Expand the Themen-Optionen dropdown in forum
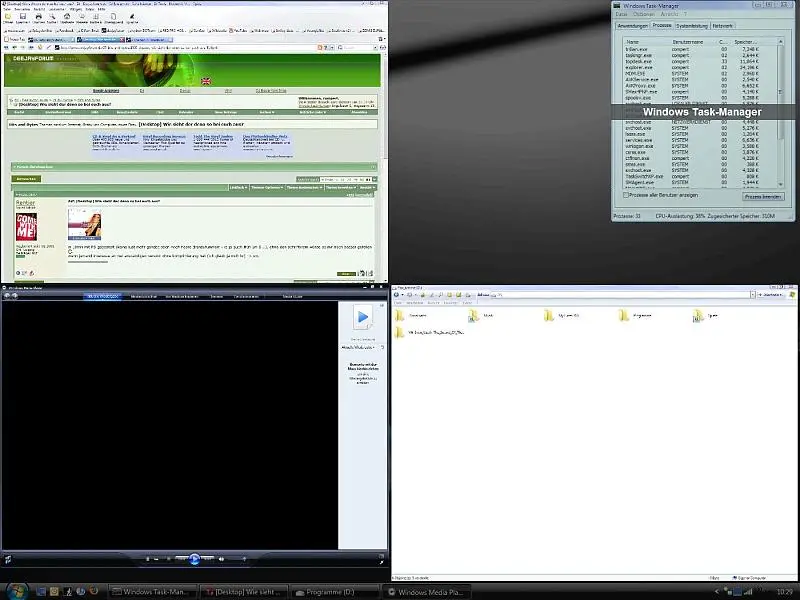800x600 pixels. [x=264, y=187]
